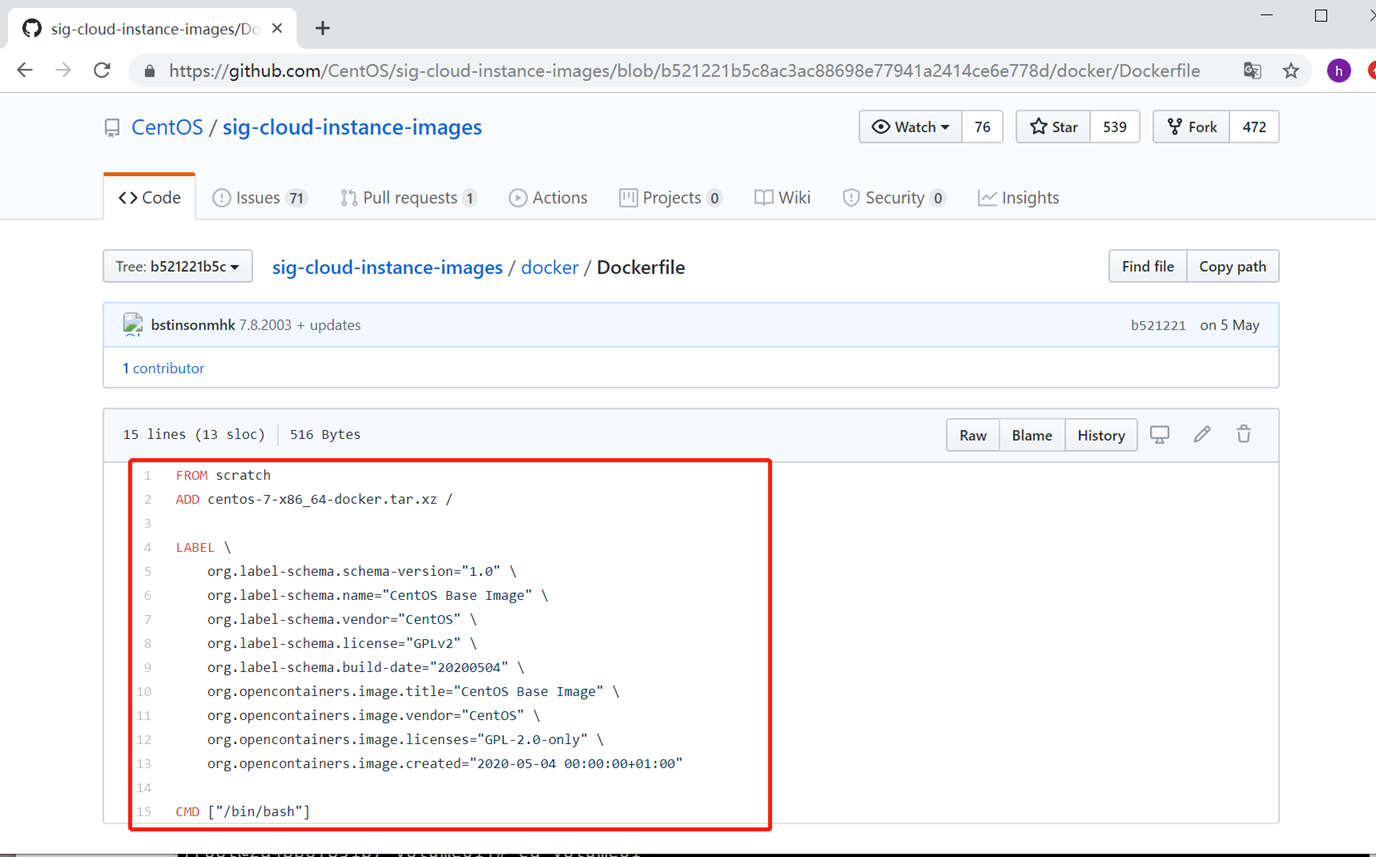This screenshot has width=1376, height=857.
Task: Open the purple profile avatar icon
Action: click(1338, 71)
